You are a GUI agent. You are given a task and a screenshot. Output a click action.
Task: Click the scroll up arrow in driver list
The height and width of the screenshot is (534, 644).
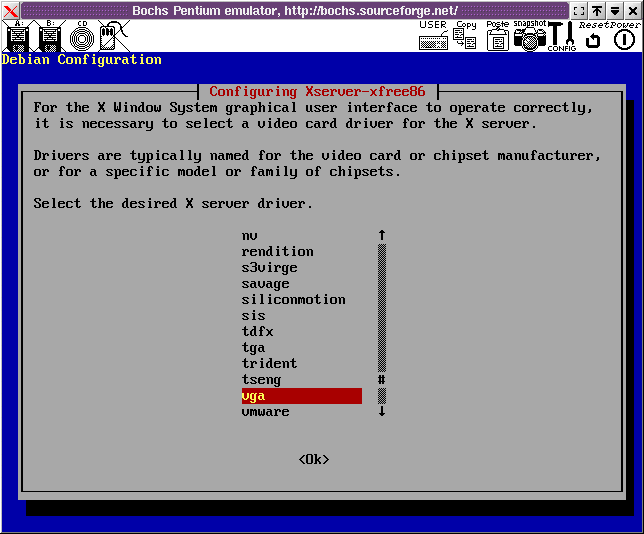tap(381, 236)
